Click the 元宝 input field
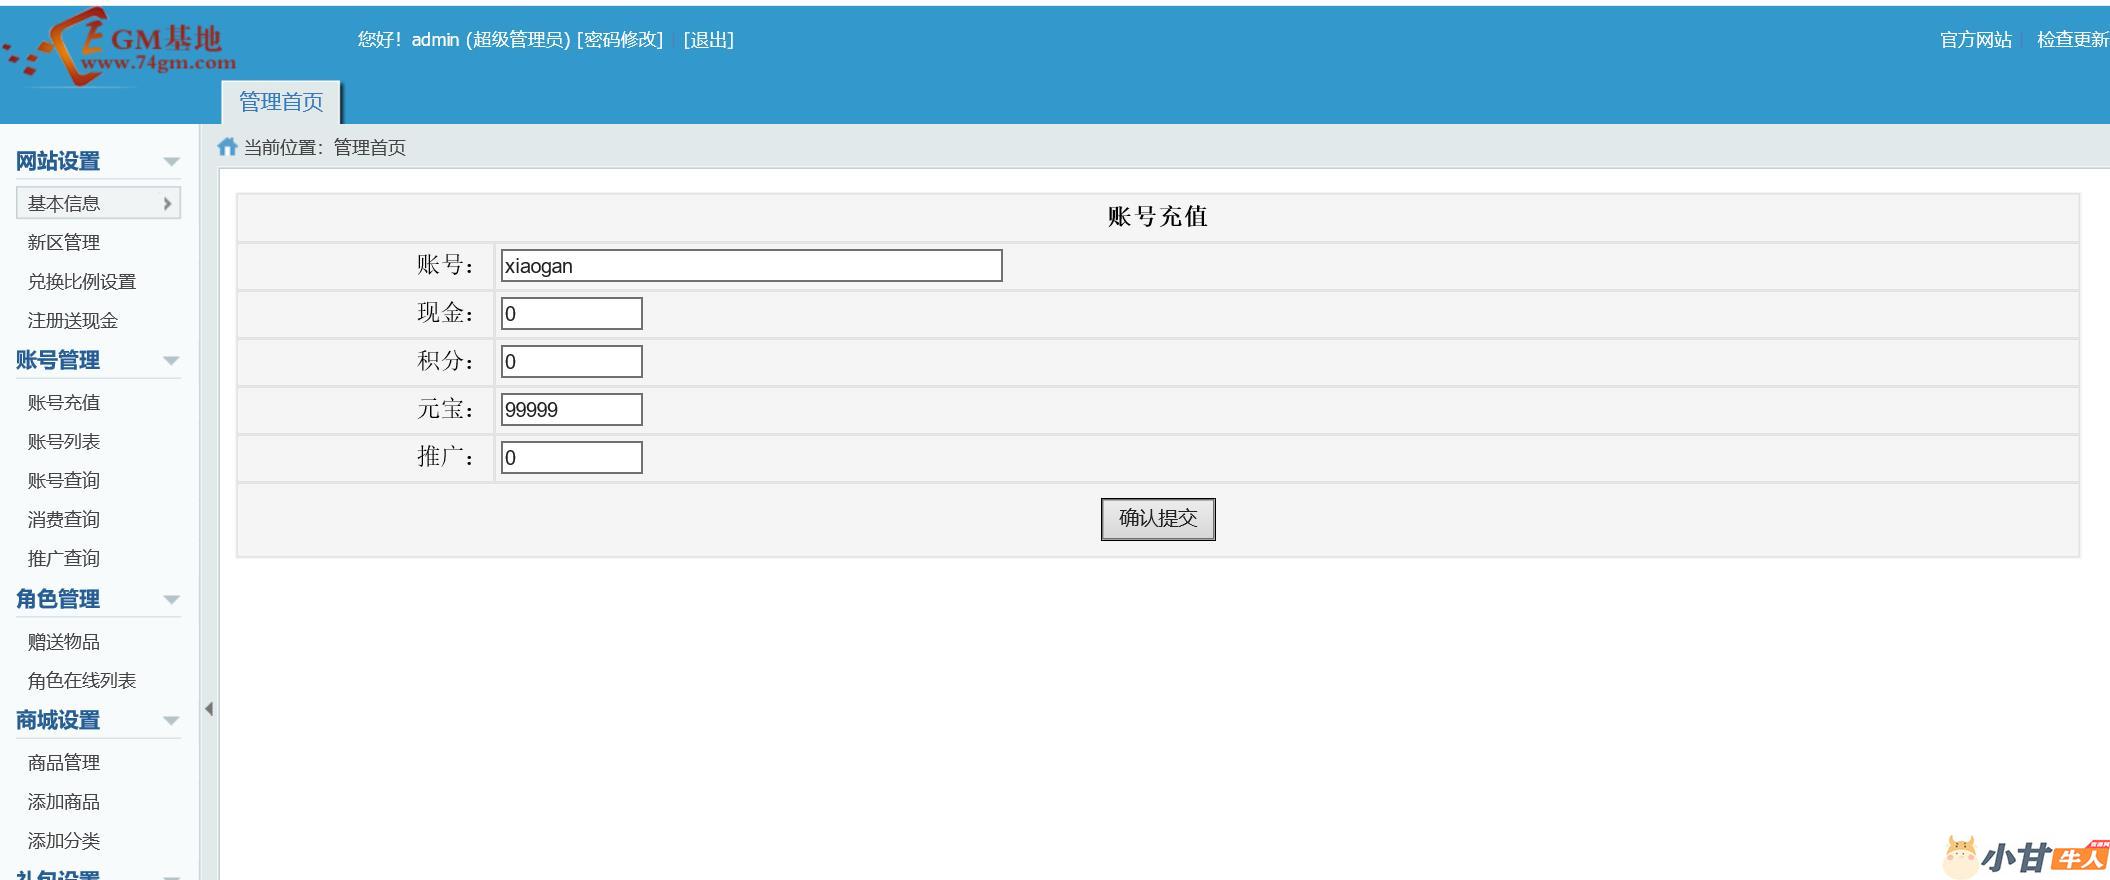This screenshot has width=2110, height=880. 571,410
